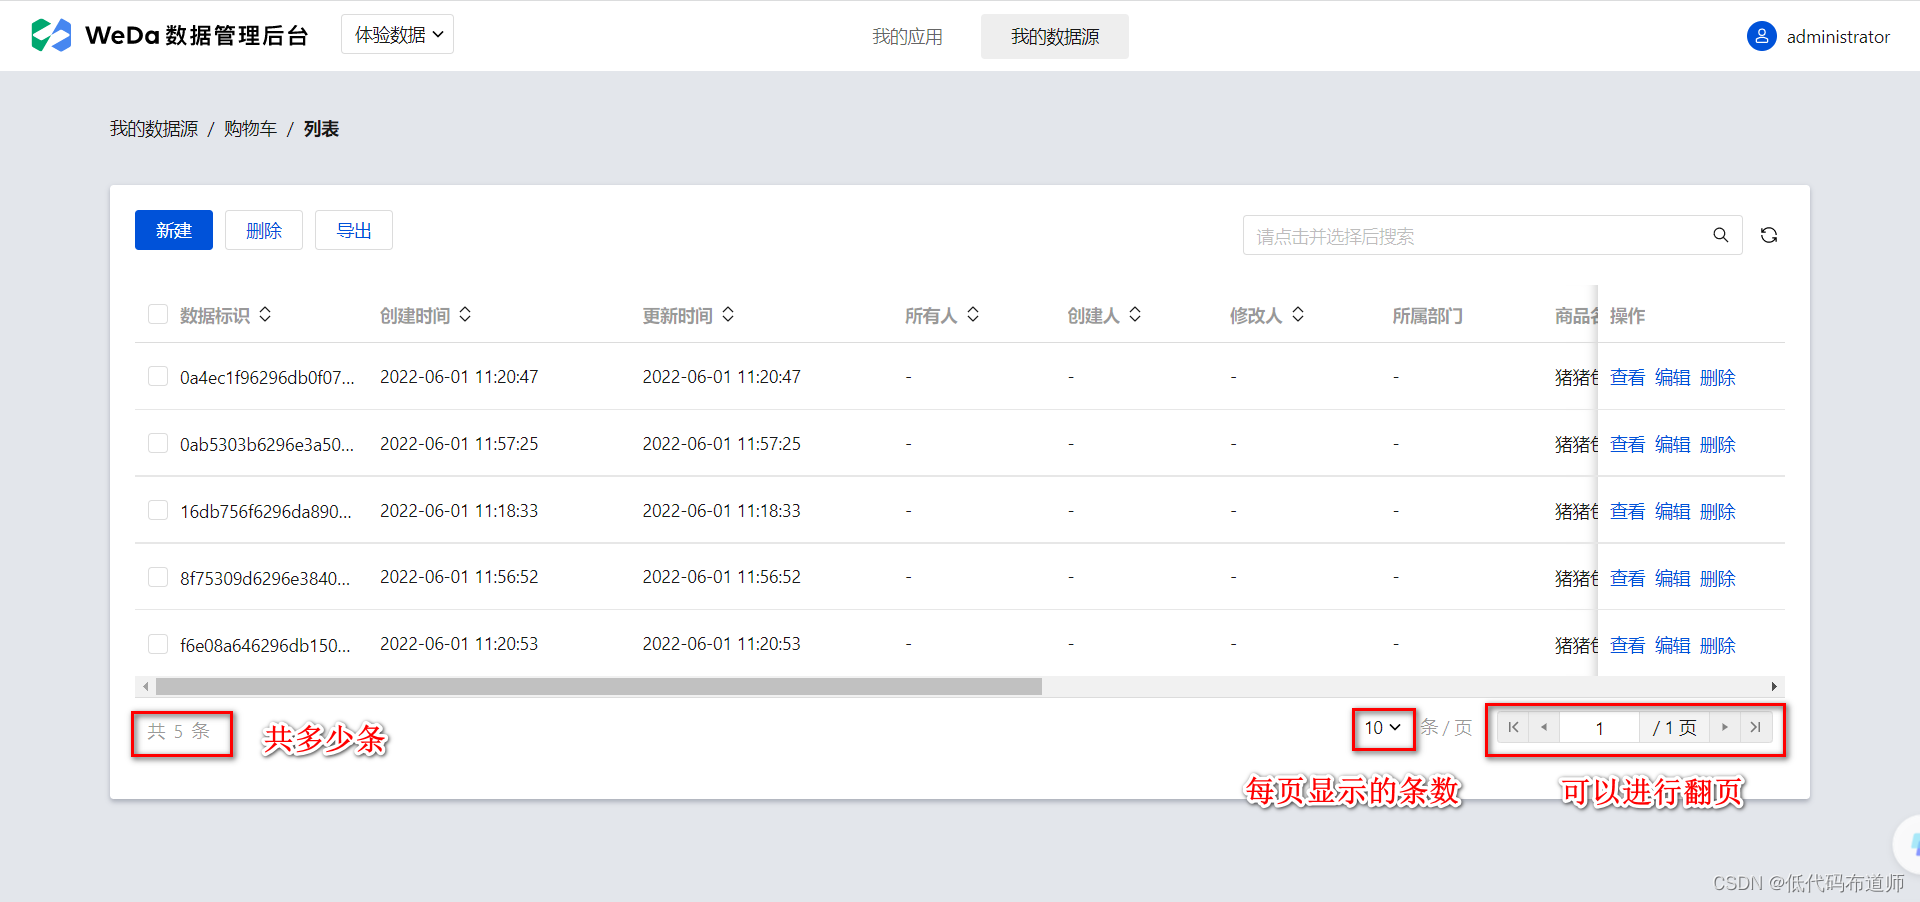This screenshot has width=1920, height=902.
Task: Open the administrator avatar icon
Action: click(x=1761, y=36)
